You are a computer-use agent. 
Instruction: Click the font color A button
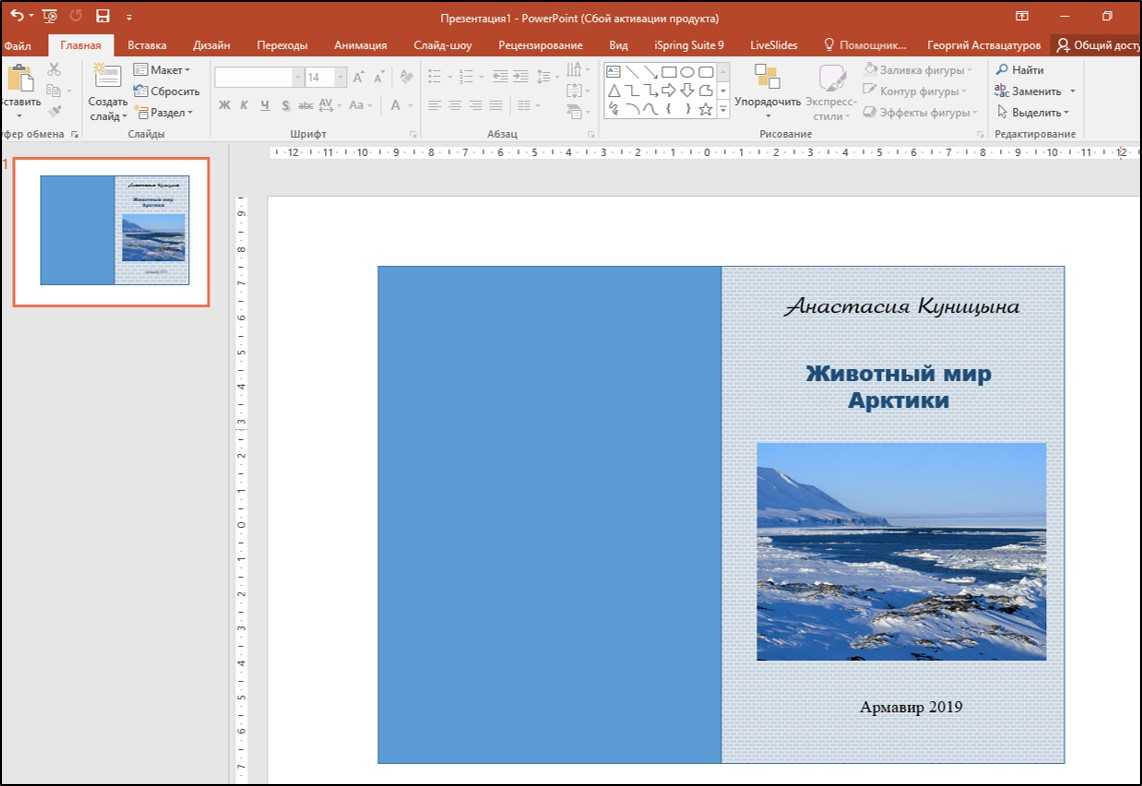(x=396, y=105)
